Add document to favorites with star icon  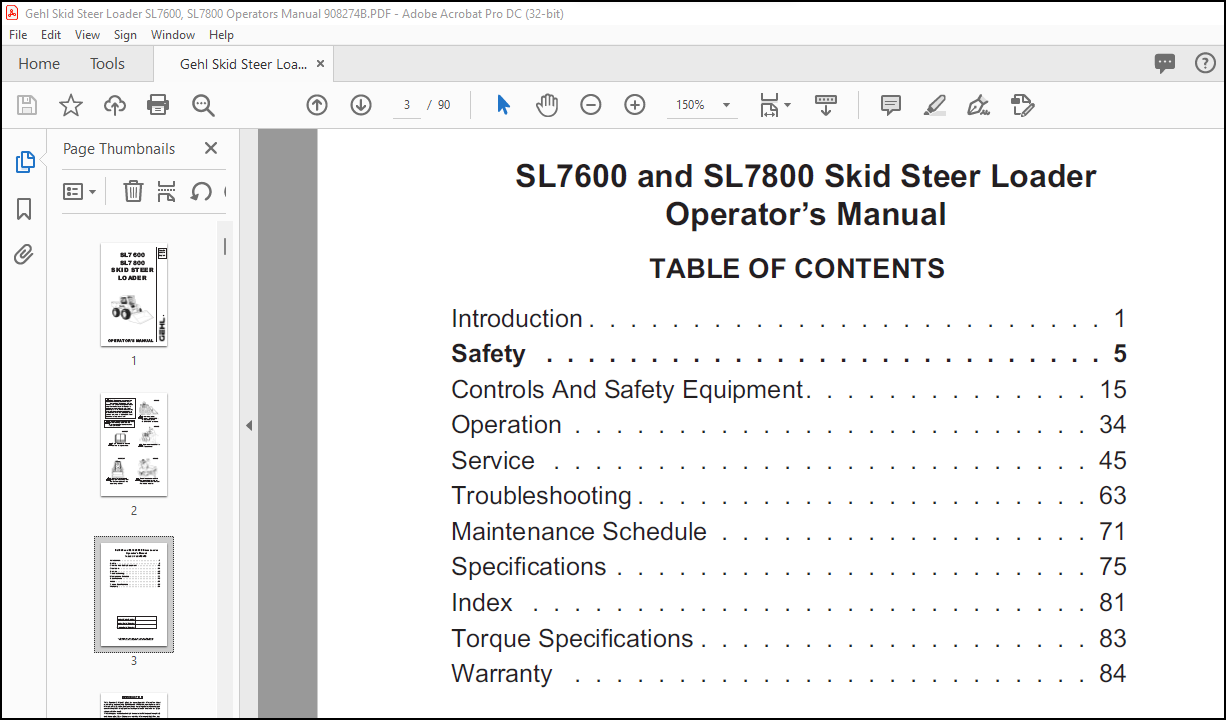(x=71, y=105)
